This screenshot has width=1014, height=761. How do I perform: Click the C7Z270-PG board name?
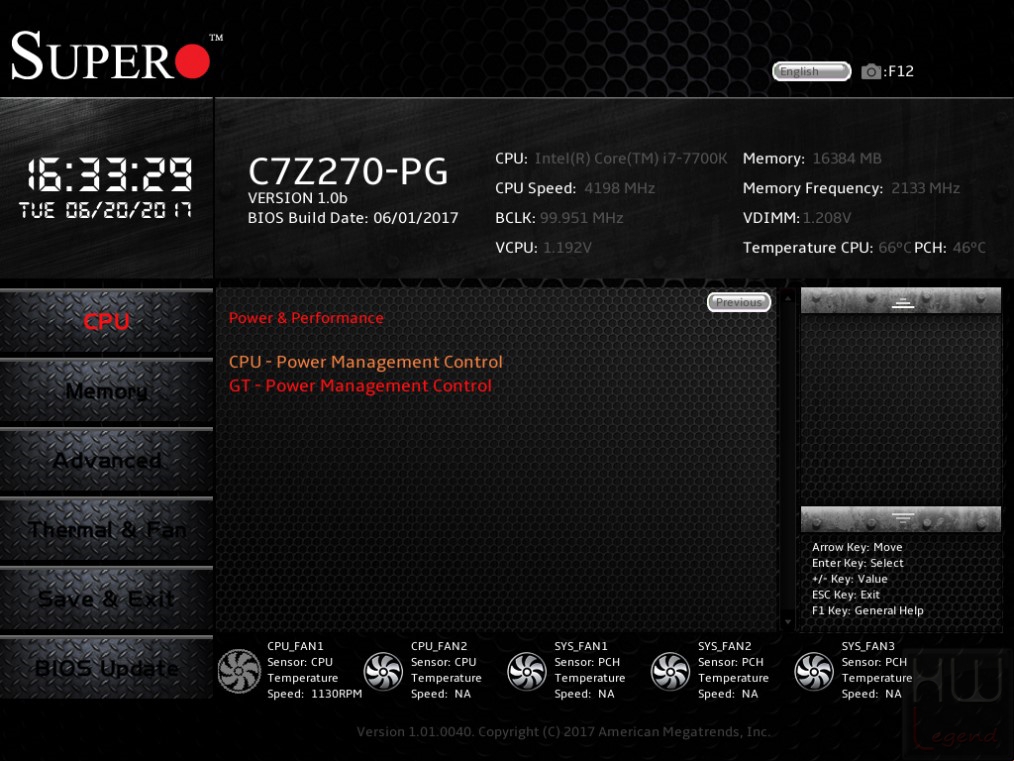pyautogui.click(x=348, y=171)
